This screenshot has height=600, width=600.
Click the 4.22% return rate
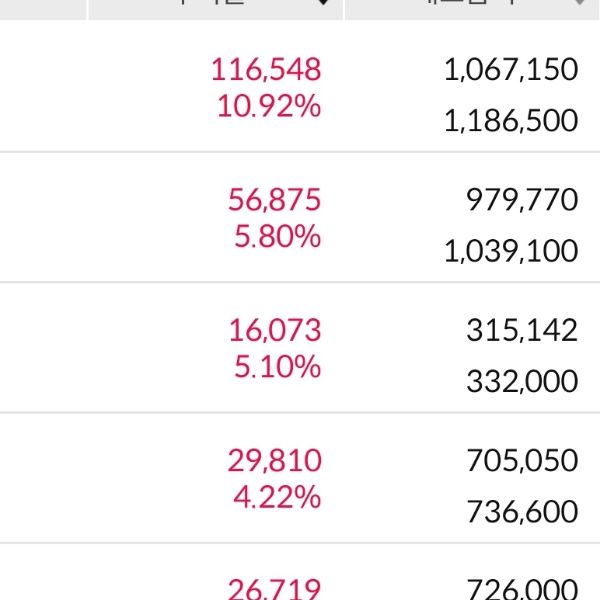(277, 496)
